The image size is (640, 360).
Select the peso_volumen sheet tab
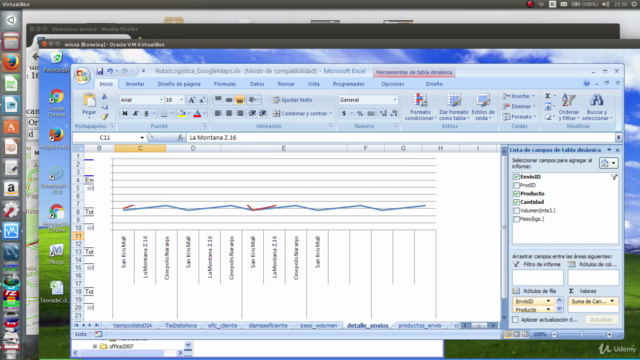318,325
